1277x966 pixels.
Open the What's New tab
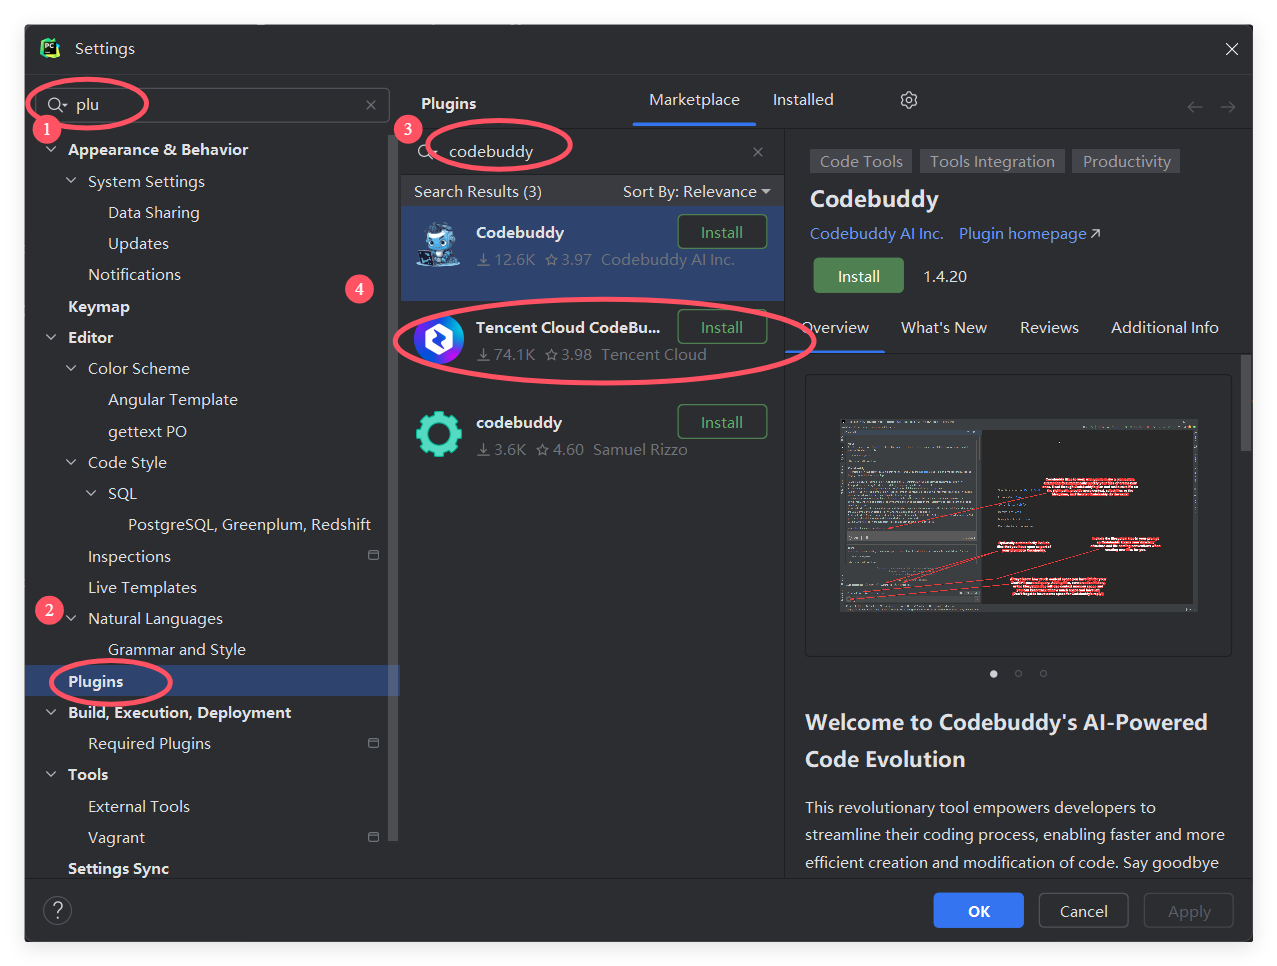tap(943, 328)
